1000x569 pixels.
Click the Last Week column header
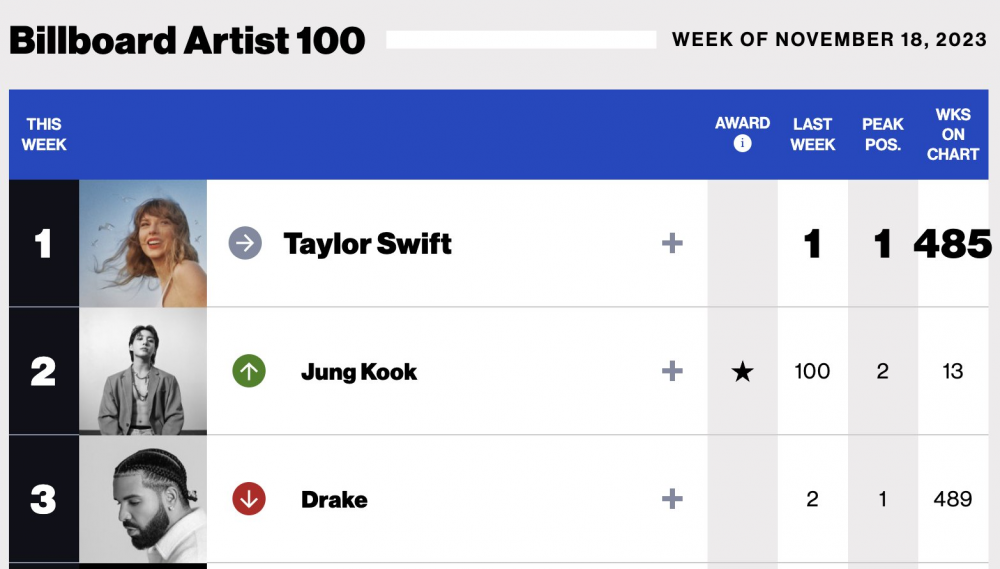812,134
